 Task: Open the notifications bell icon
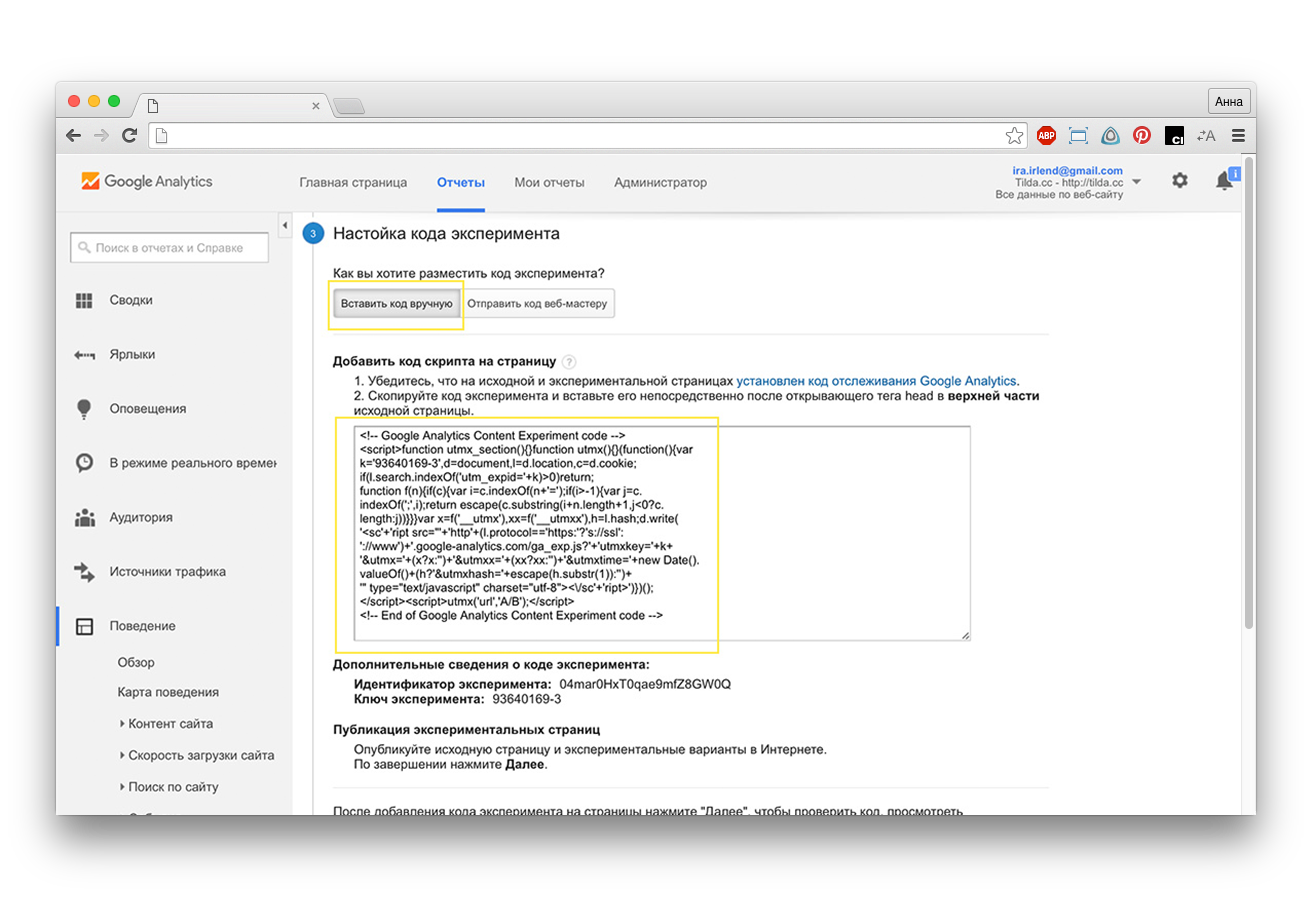click(x=1224, y=181)
